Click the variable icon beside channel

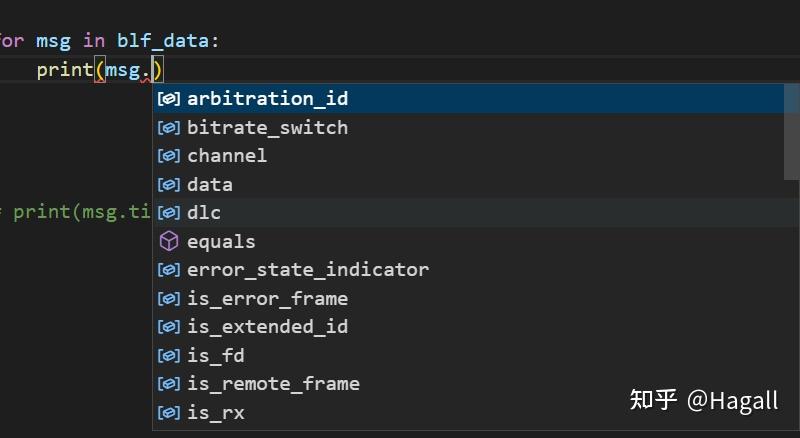click(x=168, y=156)
